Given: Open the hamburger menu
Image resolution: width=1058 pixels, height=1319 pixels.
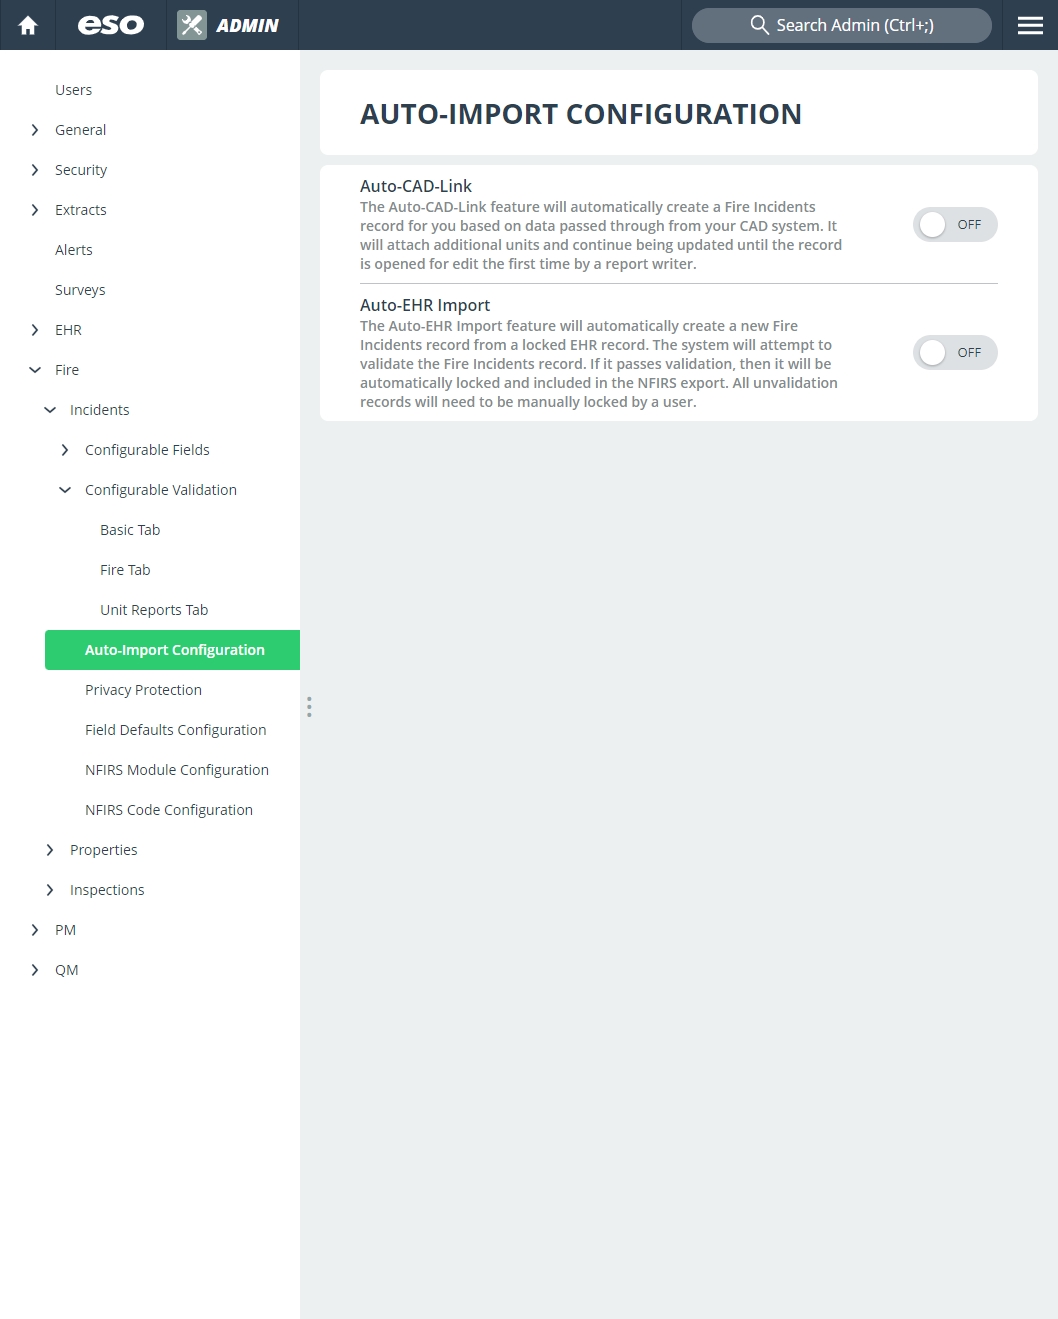Looking at the screenshot, I should (x=1030, y=25).
